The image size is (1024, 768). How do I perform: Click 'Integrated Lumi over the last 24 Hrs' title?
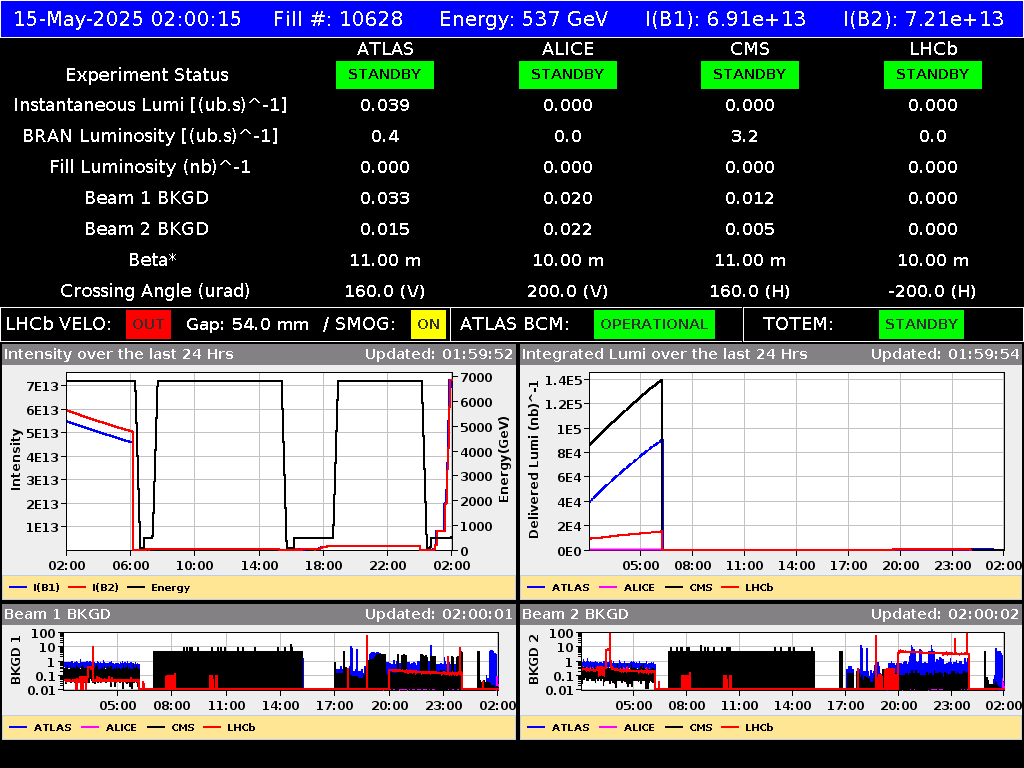tap(665, 355)
